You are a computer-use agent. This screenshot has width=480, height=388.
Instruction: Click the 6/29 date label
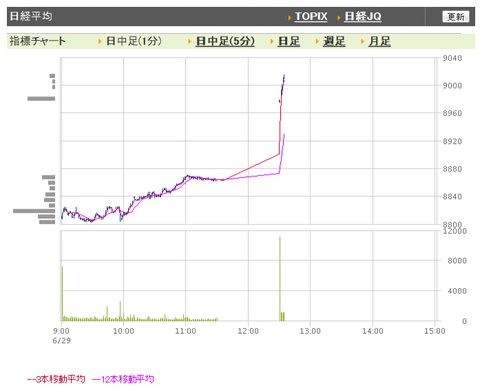[62, 341]
